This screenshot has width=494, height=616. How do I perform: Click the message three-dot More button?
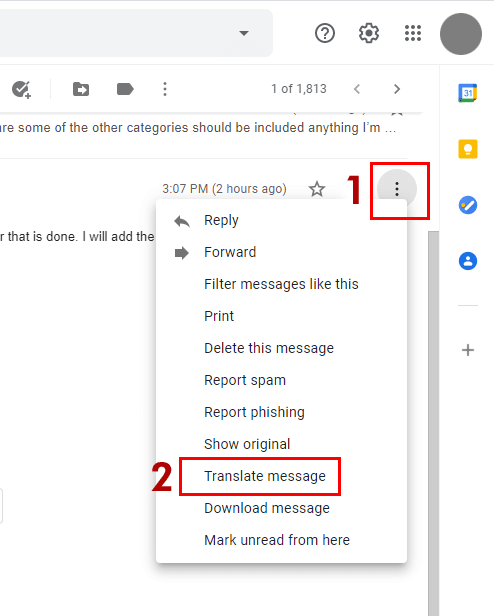click(397, 189)
